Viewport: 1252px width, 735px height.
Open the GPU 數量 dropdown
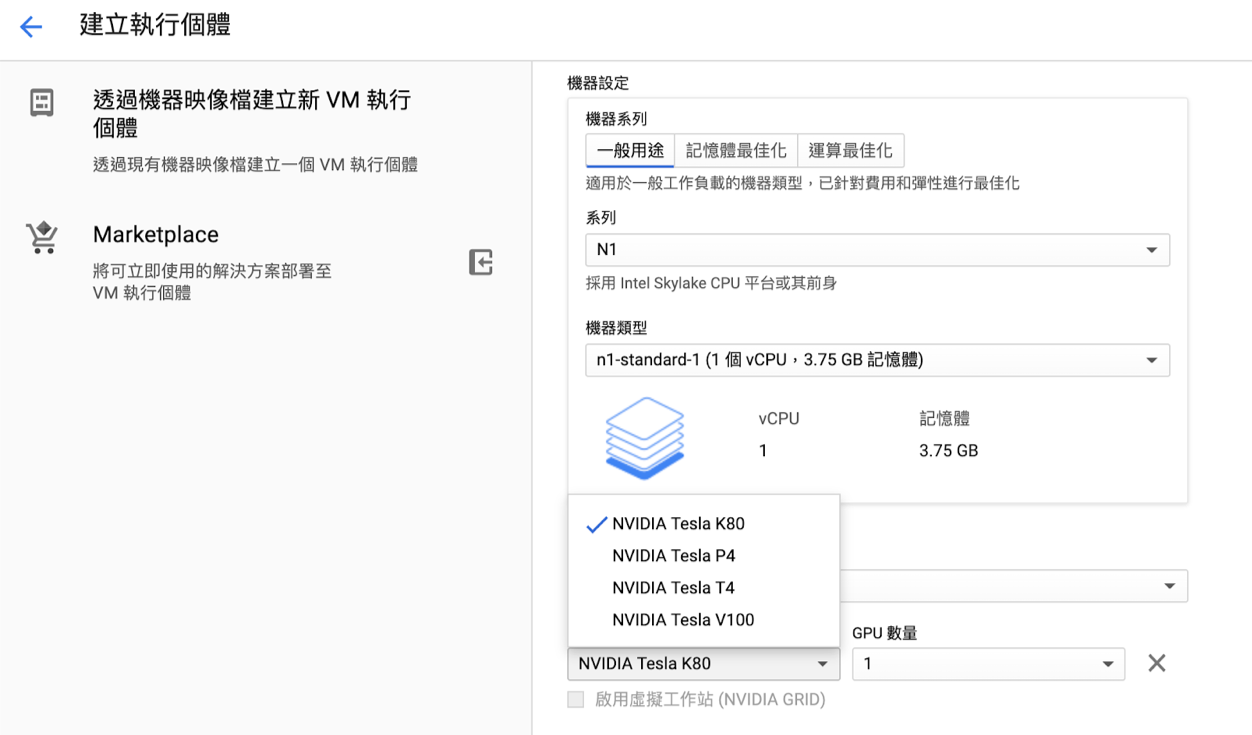point(988,664)
